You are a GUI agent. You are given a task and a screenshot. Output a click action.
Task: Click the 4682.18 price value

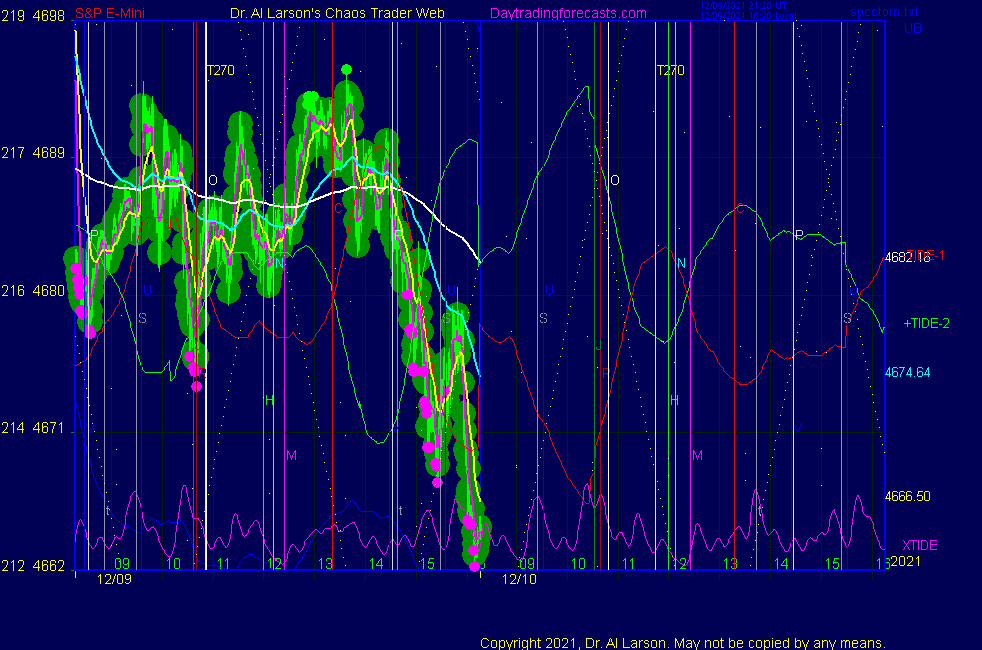pyautogui.click(x=907, y=257)
